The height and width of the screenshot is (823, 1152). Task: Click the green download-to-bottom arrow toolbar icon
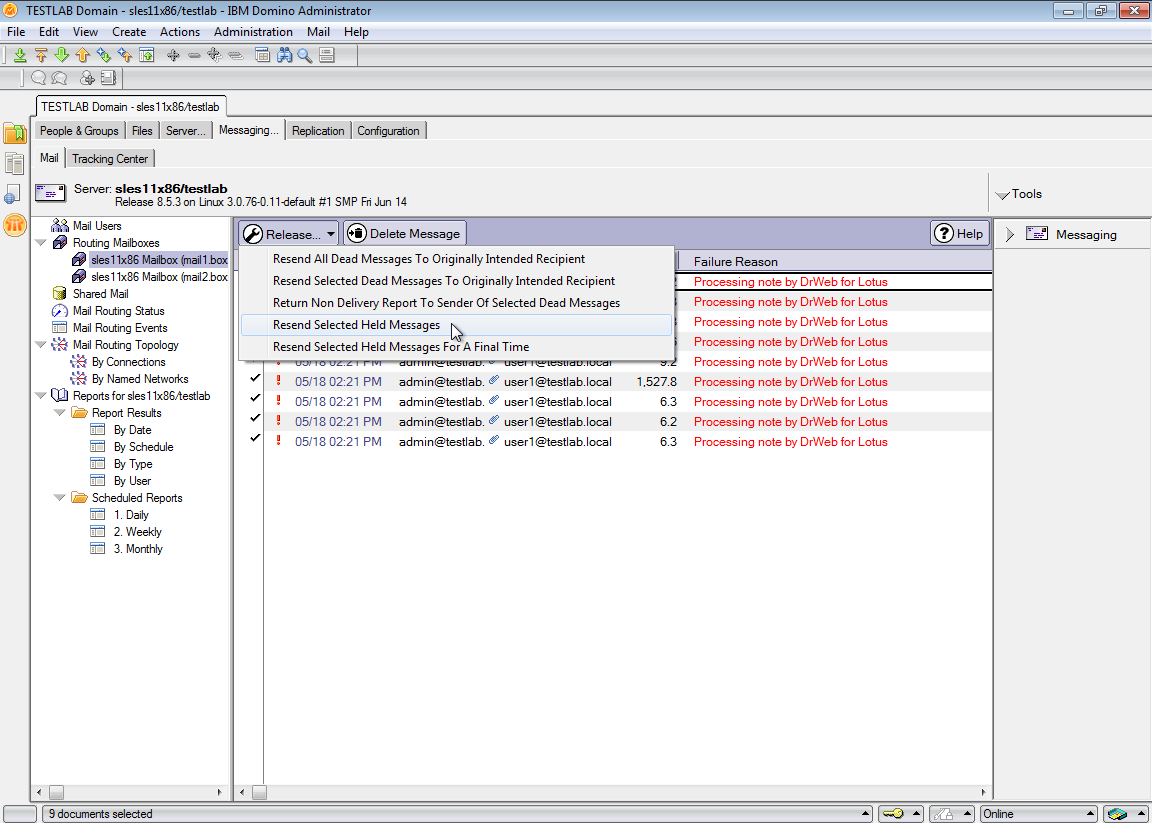tap(21, 55)
